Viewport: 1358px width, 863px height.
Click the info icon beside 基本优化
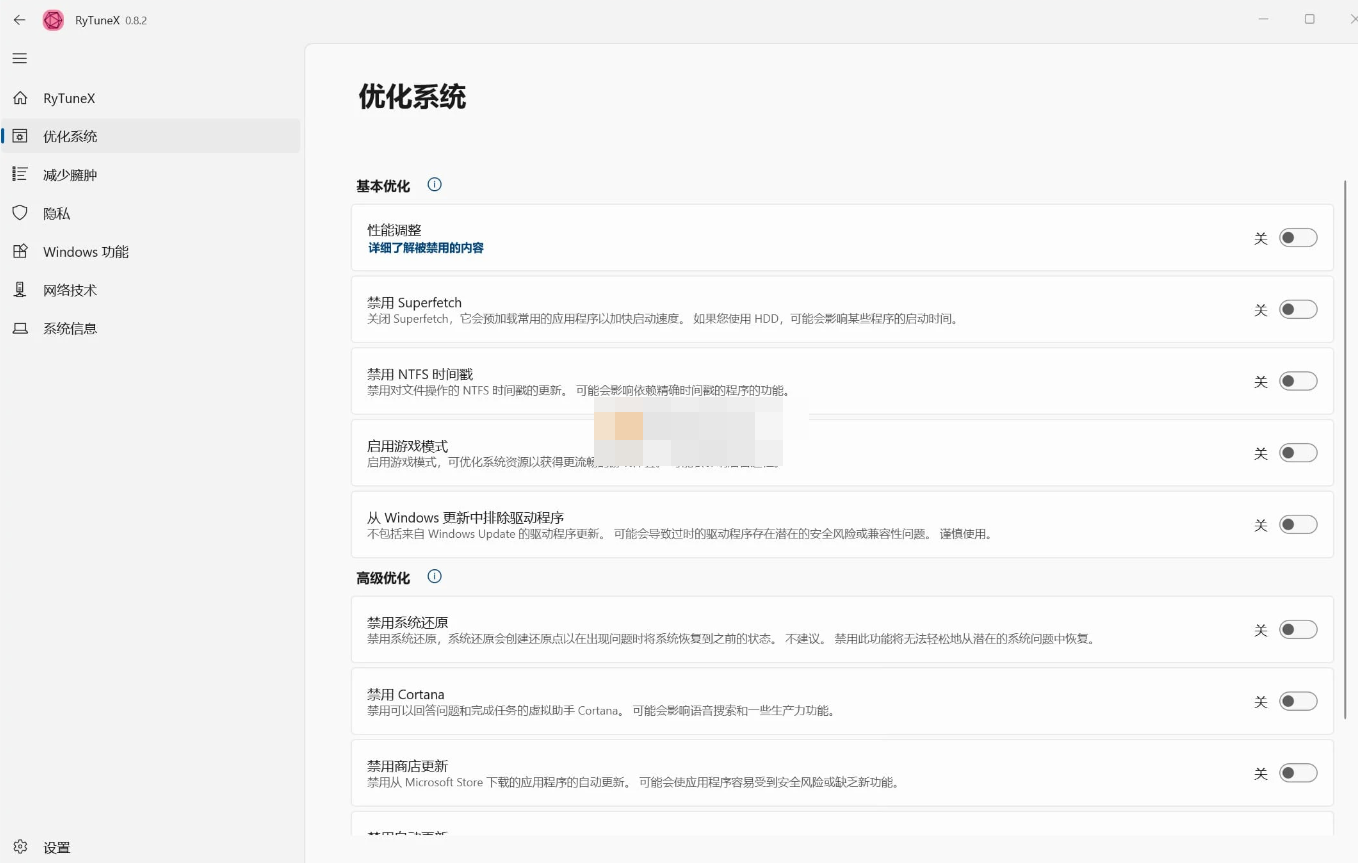(x=434, y=184)
